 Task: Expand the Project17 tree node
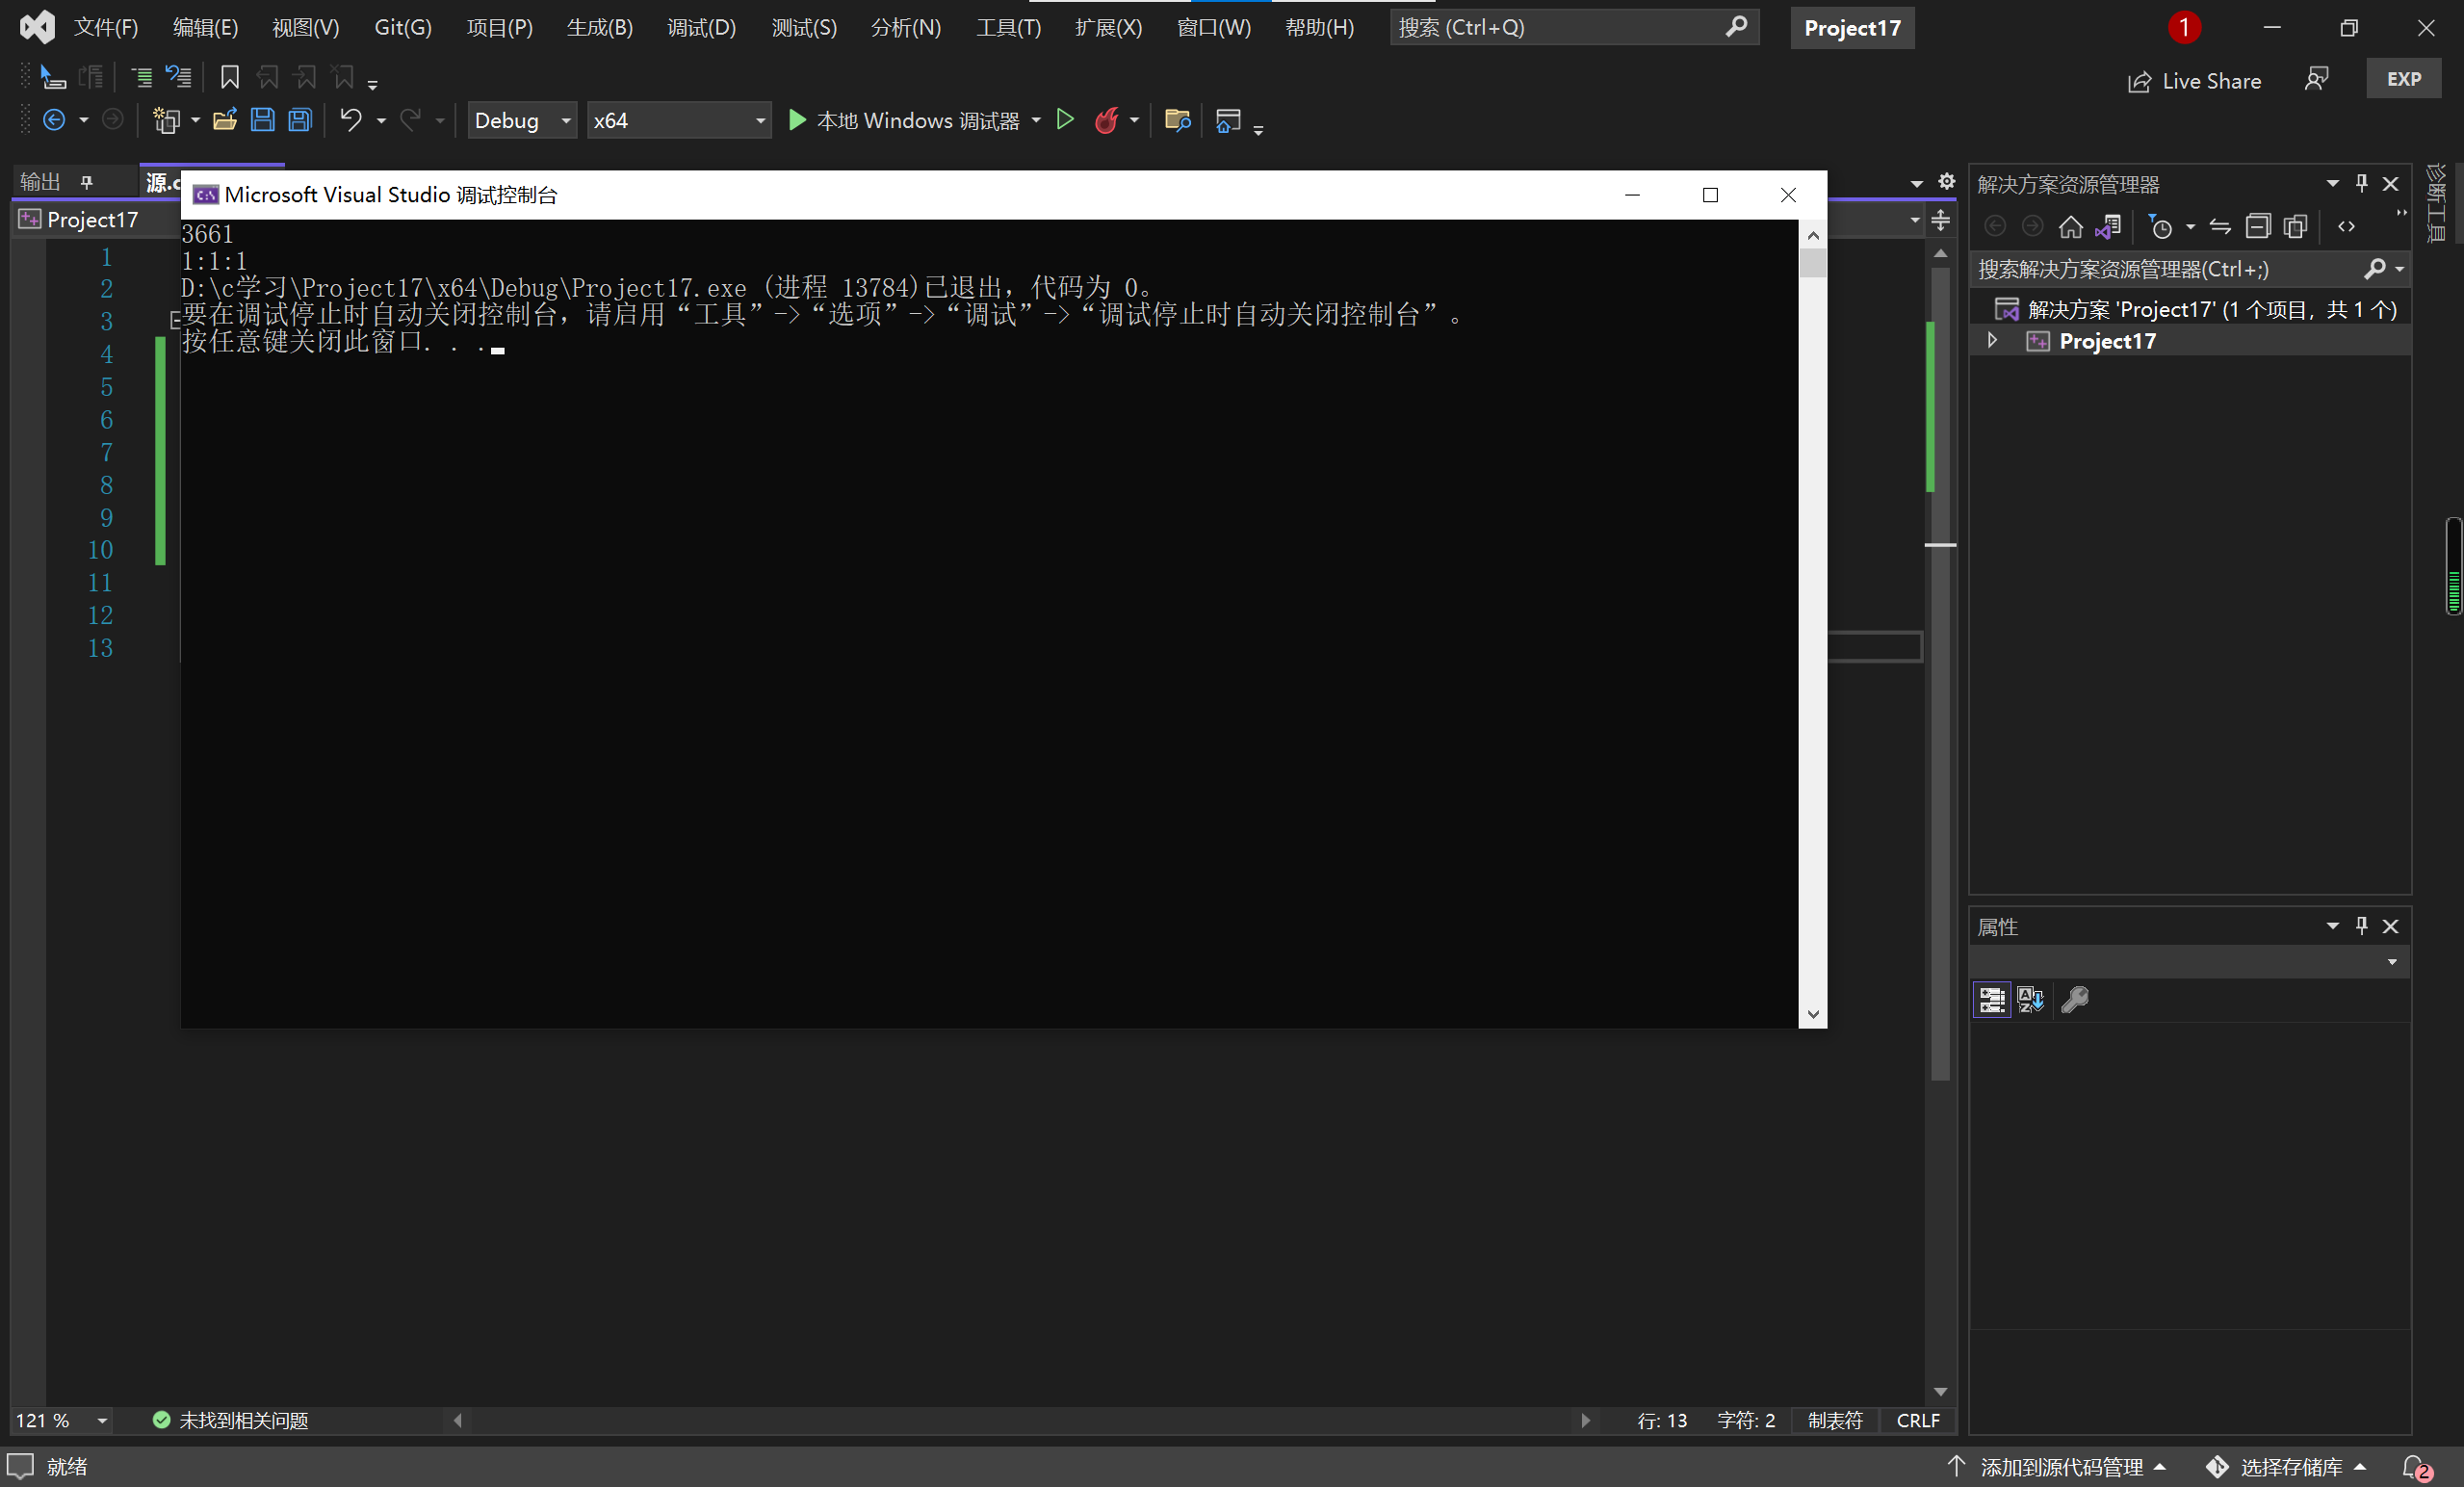[1992, 341]
